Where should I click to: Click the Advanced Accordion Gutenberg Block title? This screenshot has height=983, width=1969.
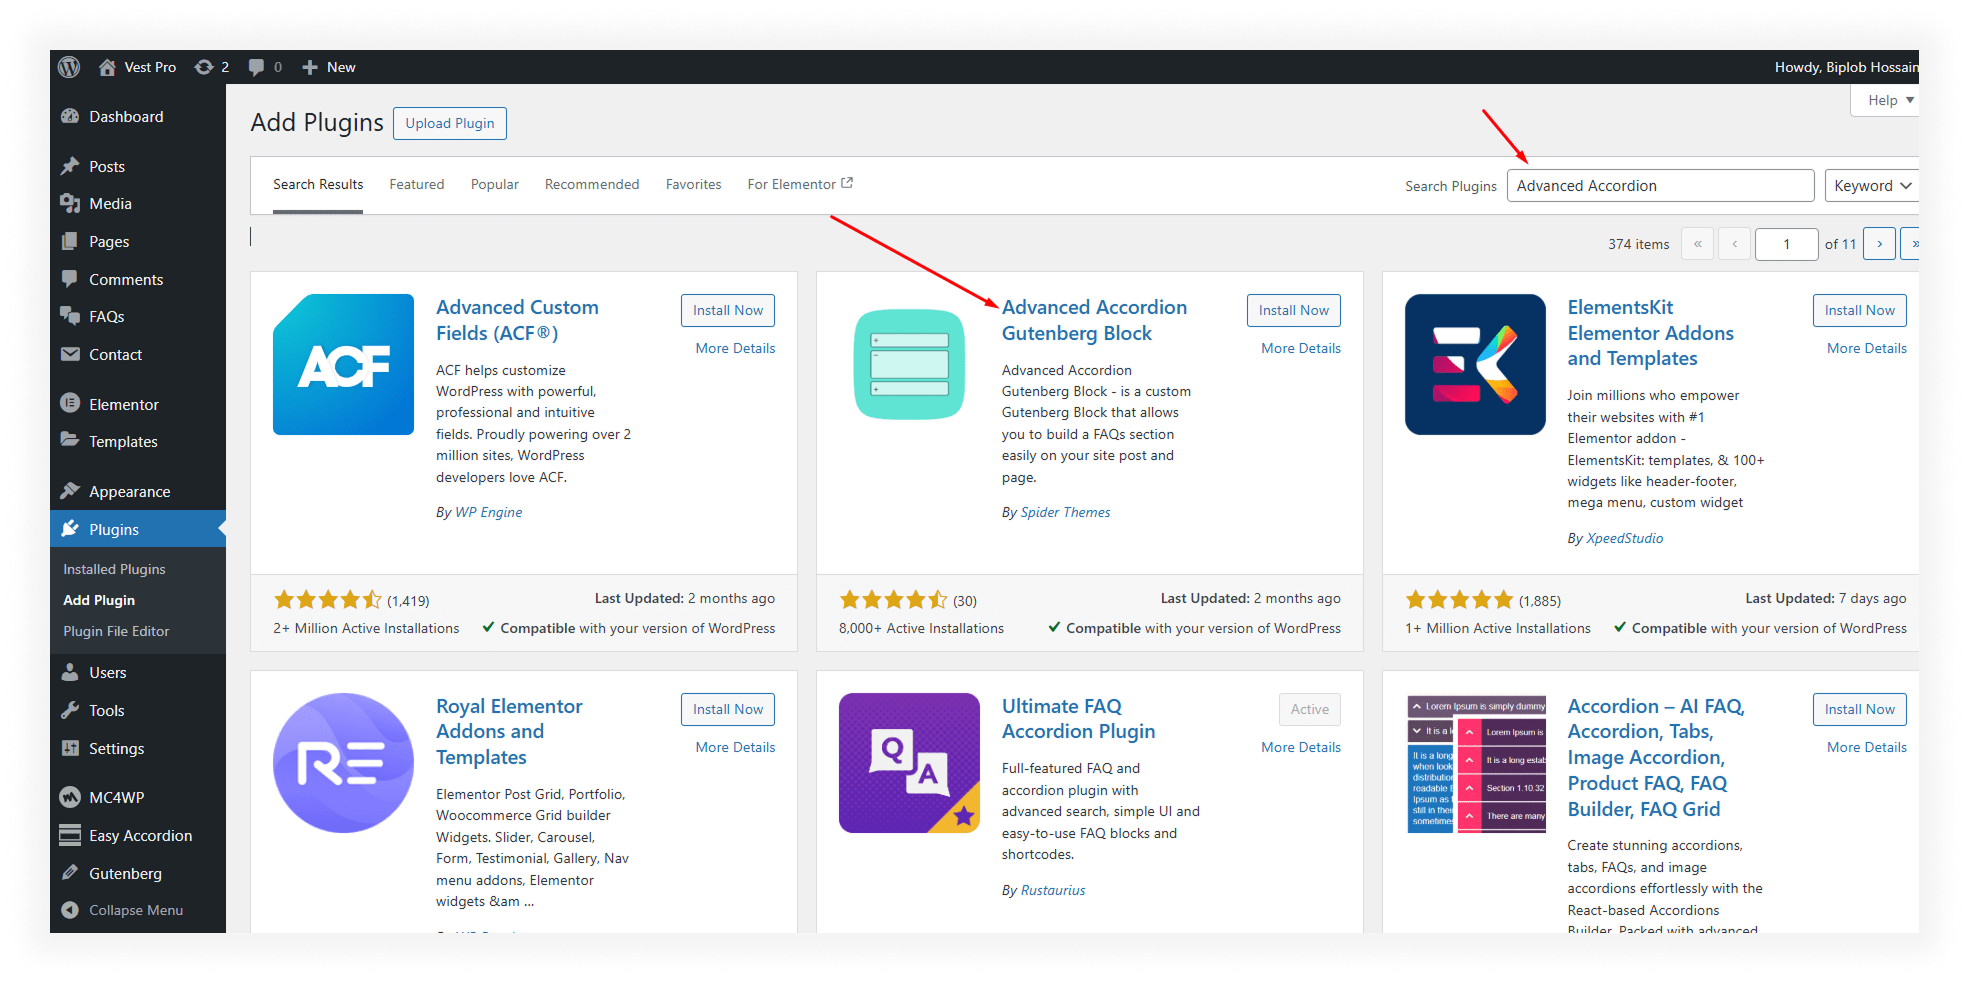[1095, 320]
